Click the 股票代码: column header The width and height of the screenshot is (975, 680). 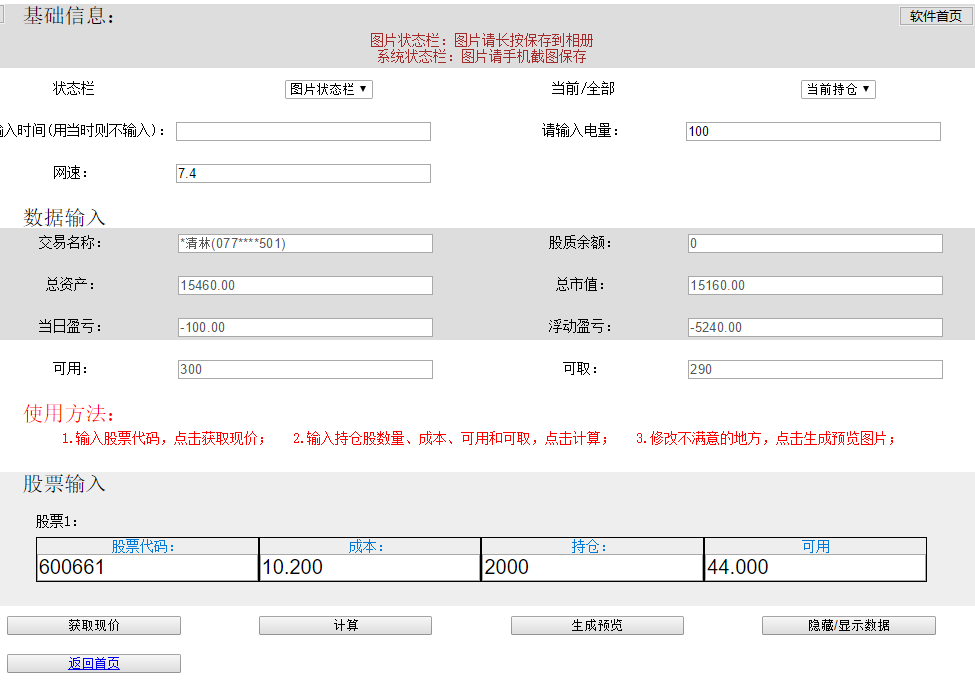[x=143, y=546]
